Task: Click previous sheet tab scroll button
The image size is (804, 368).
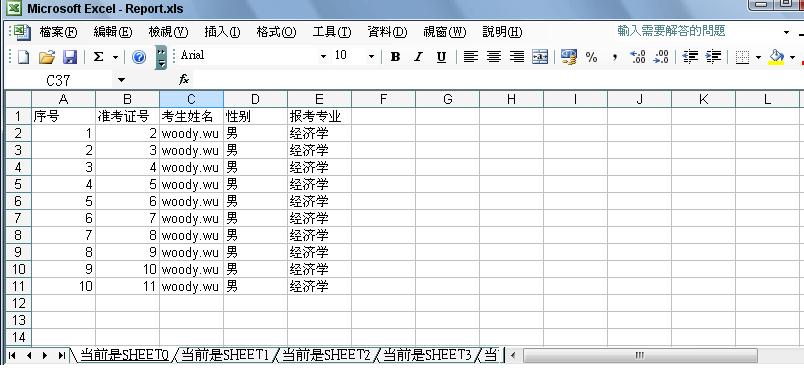Action: (29, 355)
